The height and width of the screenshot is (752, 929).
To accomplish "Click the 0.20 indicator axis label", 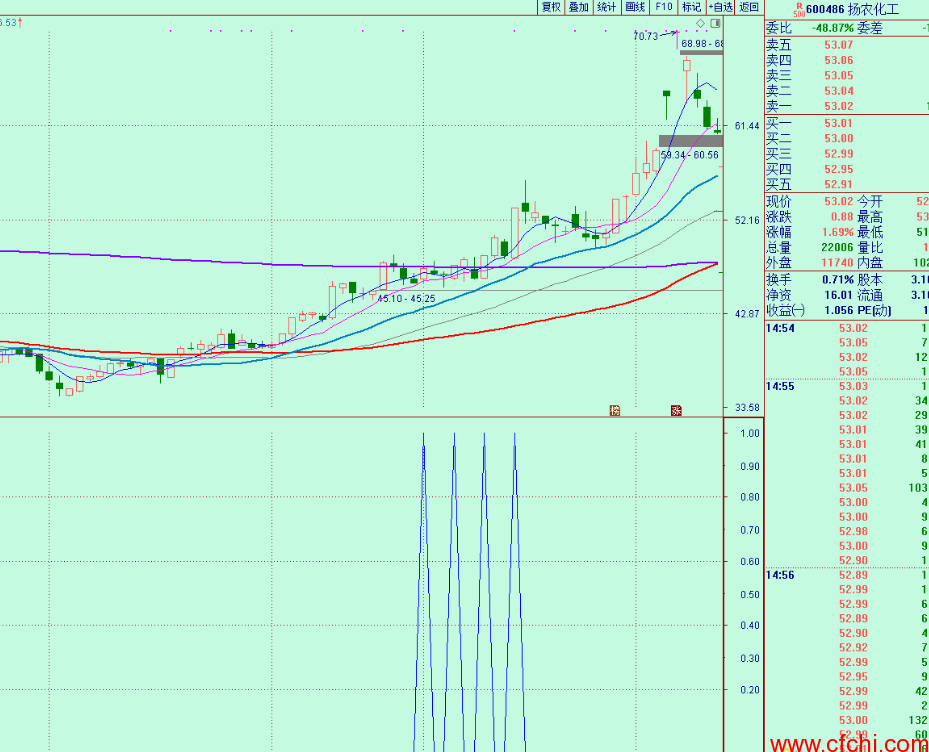I will tap(750, 690).
